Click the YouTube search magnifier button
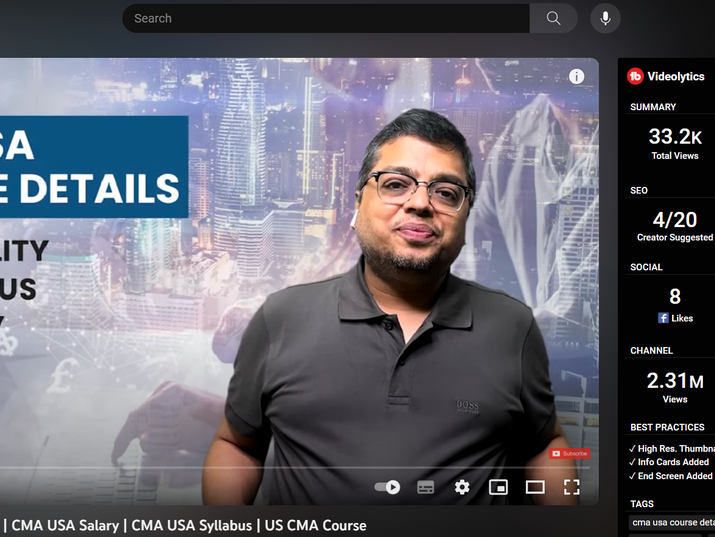This screenshot has width=715, height=537. coord(553,18)
